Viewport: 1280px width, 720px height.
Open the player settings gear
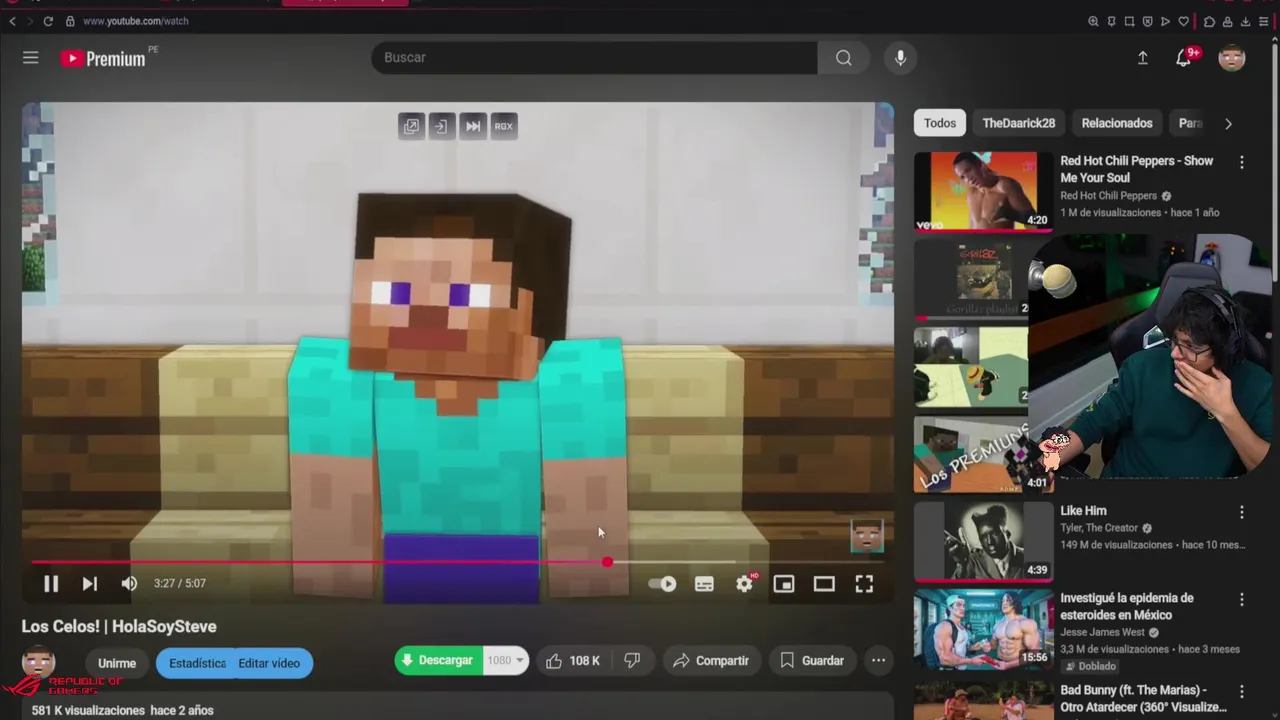point(745,584)
